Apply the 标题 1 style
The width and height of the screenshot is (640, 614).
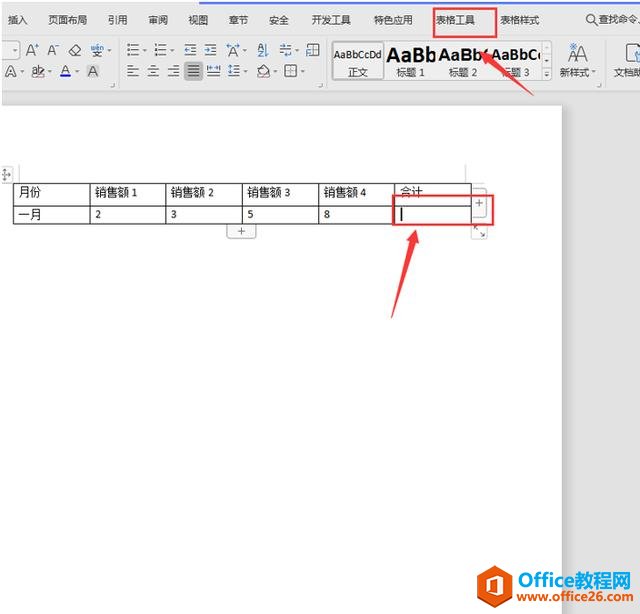click(411, 62)
